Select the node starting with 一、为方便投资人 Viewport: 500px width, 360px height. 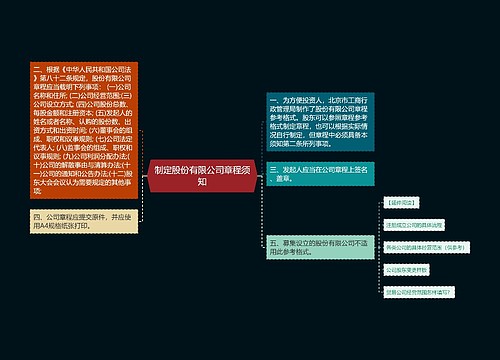(320, 122)
